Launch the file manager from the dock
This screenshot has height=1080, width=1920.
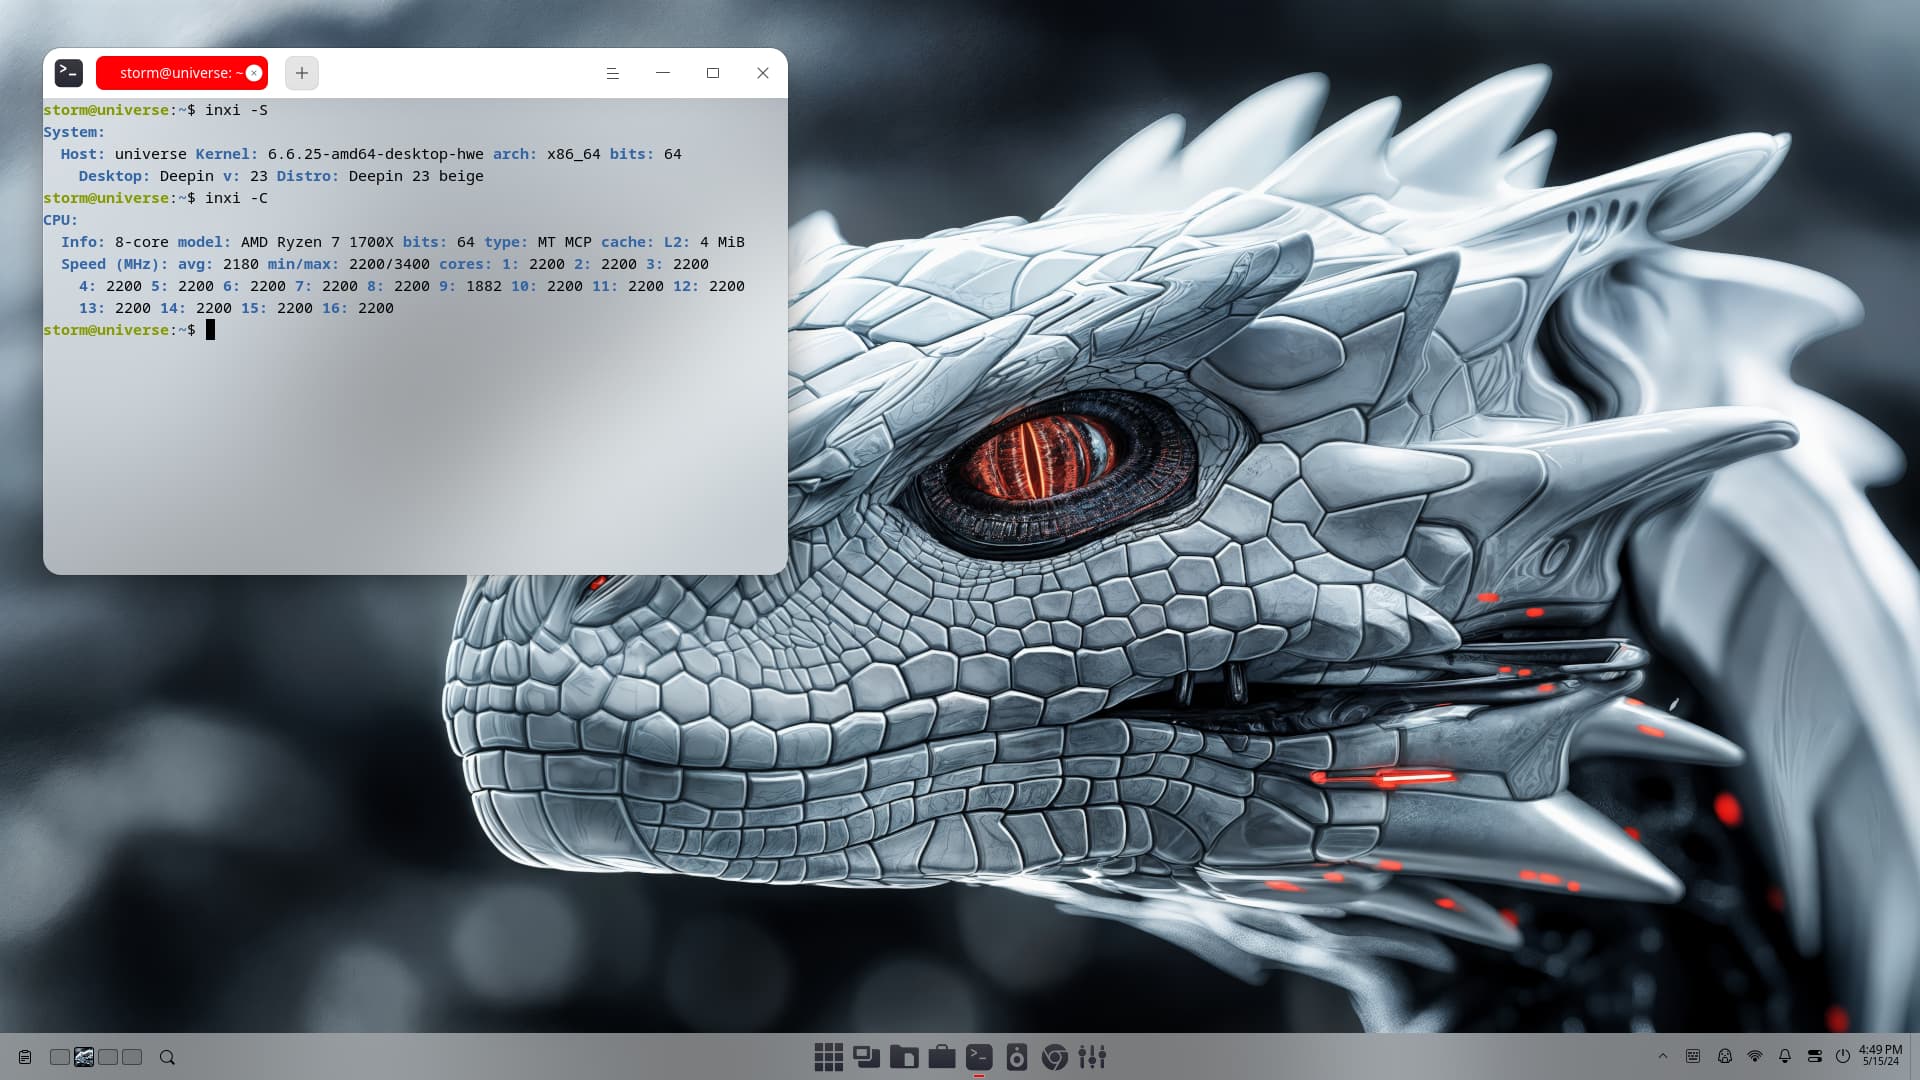pyautogui.click(x=904, y=1057)
